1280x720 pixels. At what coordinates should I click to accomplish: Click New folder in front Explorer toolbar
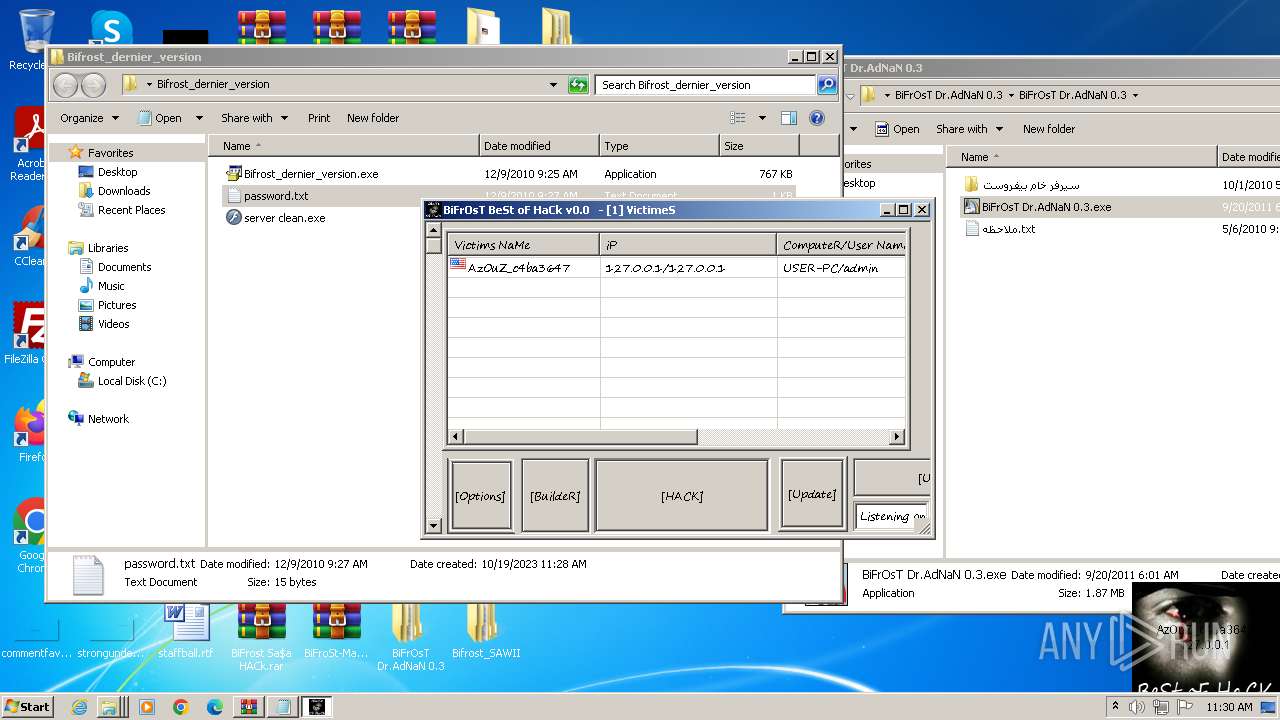[373, 118]
